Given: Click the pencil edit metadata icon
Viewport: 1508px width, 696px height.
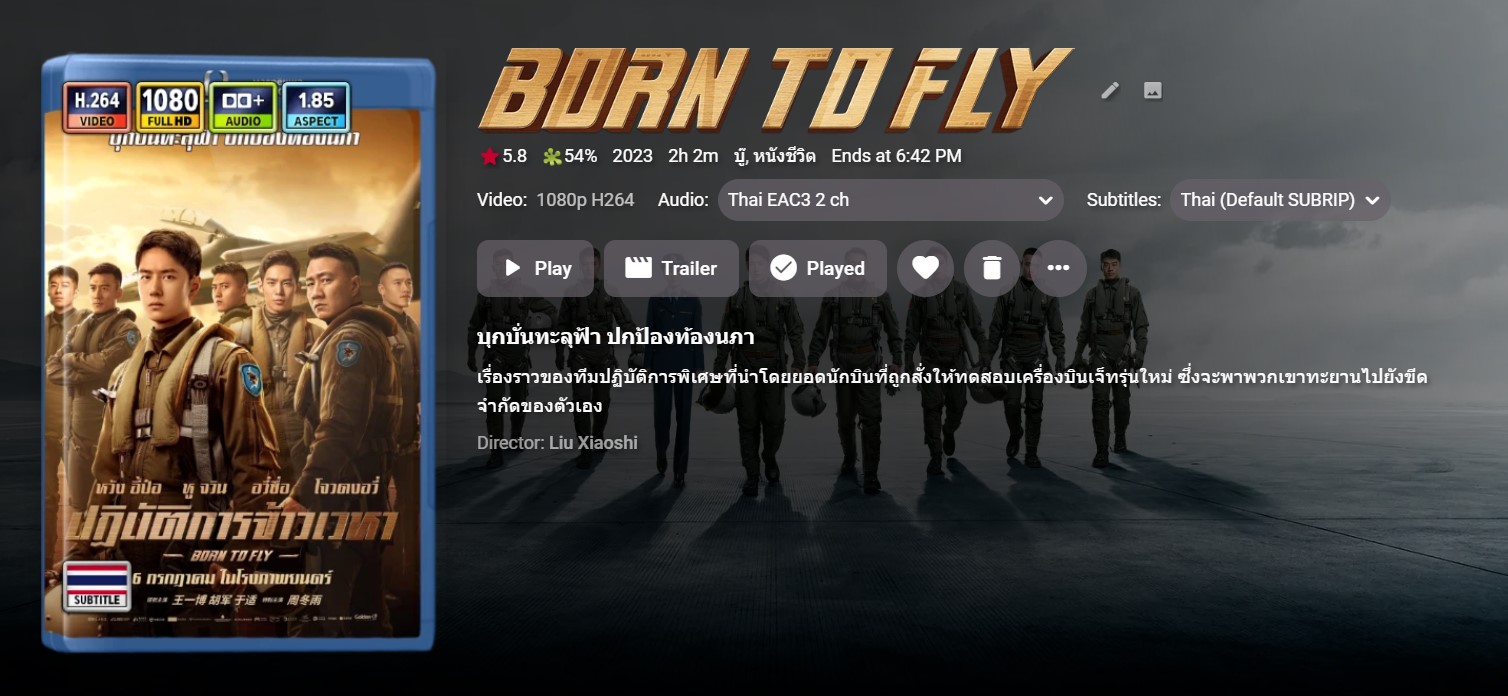Looking at the screenshot, I should coord(1110,91).
